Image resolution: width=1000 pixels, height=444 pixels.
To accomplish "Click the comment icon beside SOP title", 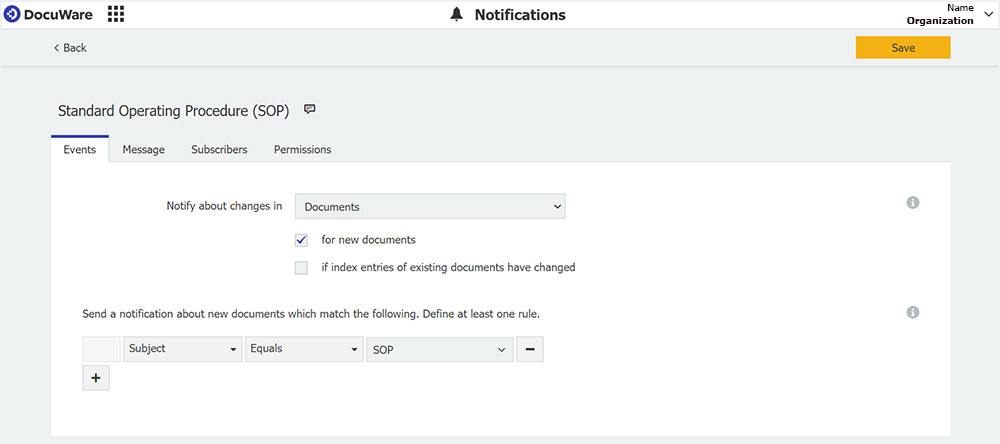I will 310,110.
